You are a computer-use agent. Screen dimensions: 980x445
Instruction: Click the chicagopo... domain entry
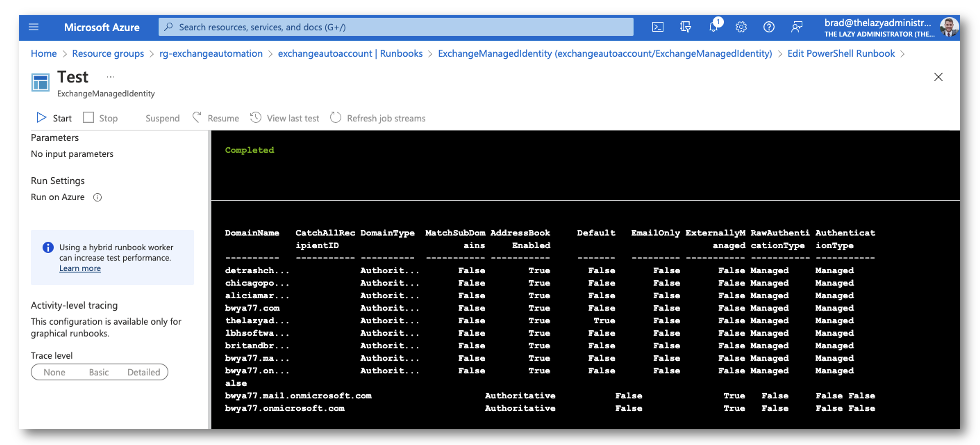pyautogui.click(x=258, y=283)
